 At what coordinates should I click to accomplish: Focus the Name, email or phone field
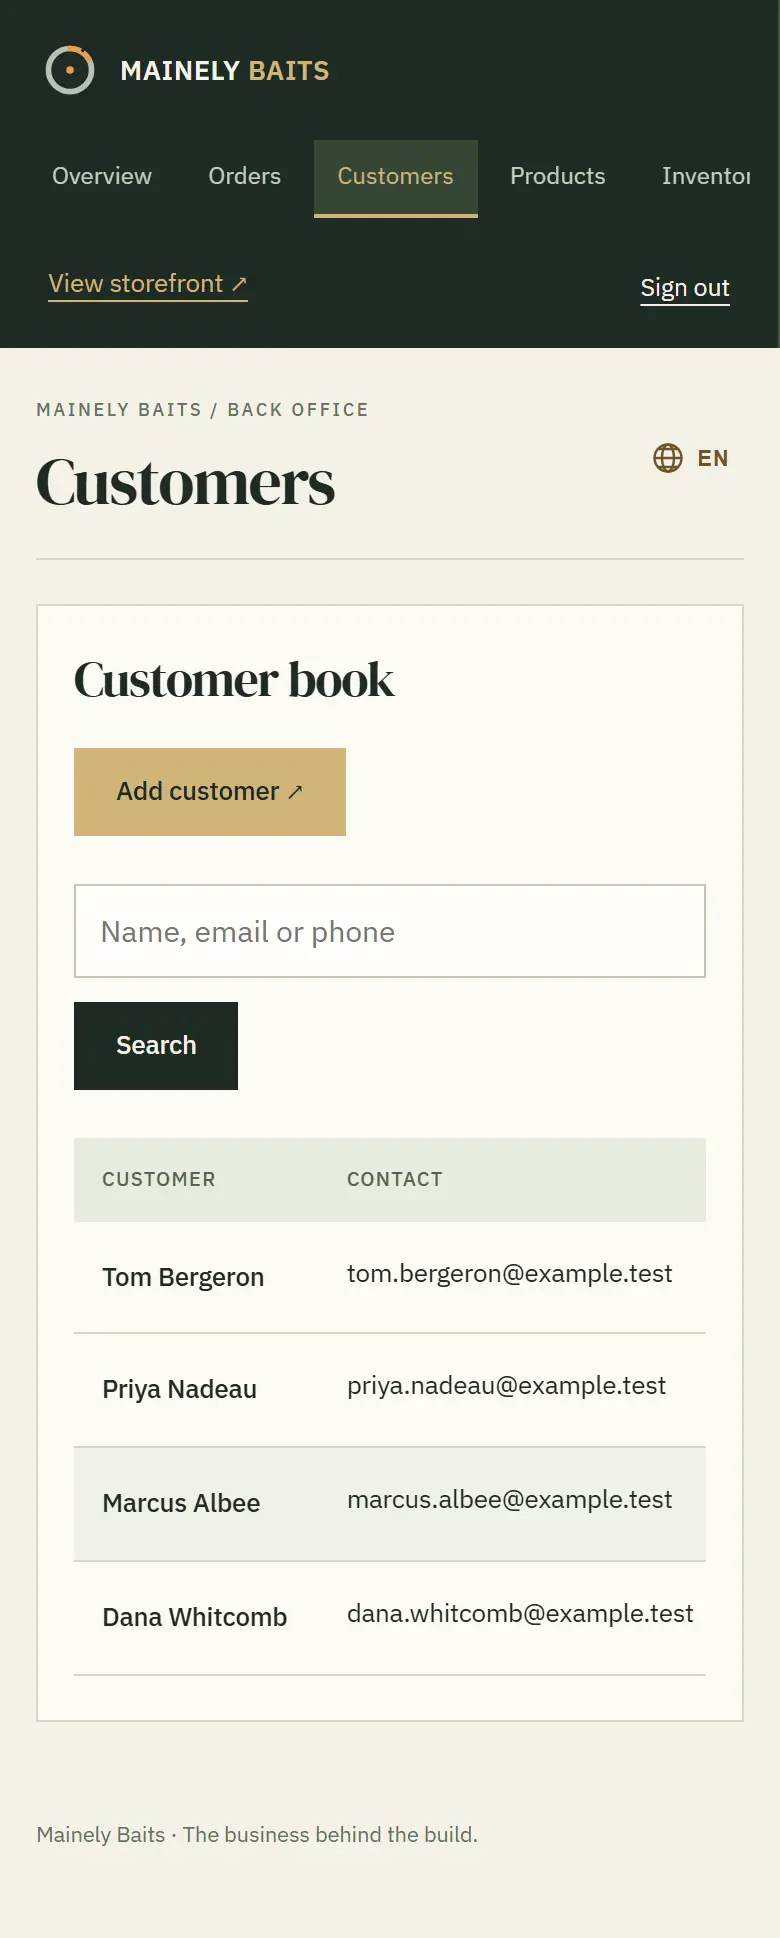pyautogui.click(x=390, y=931)
